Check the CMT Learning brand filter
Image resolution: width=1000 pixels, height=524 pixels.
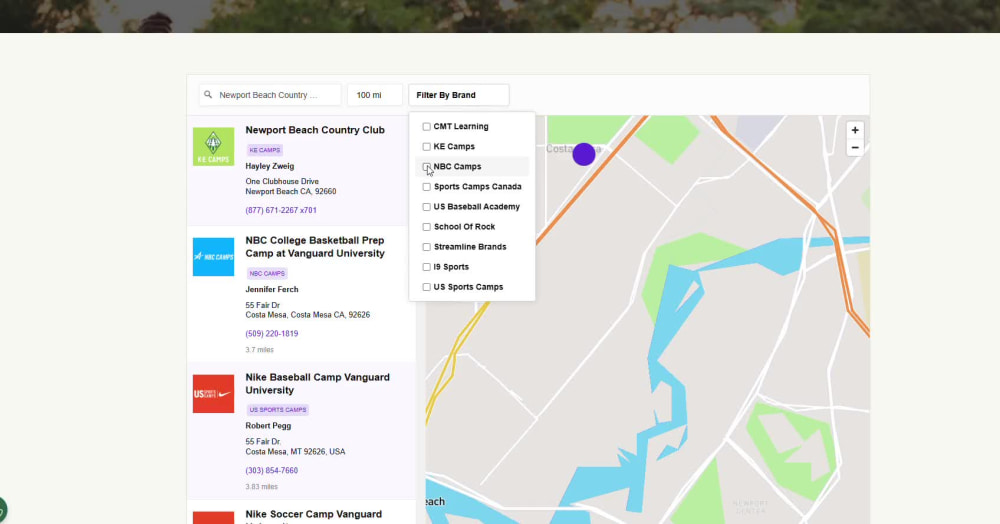[427, 126]
